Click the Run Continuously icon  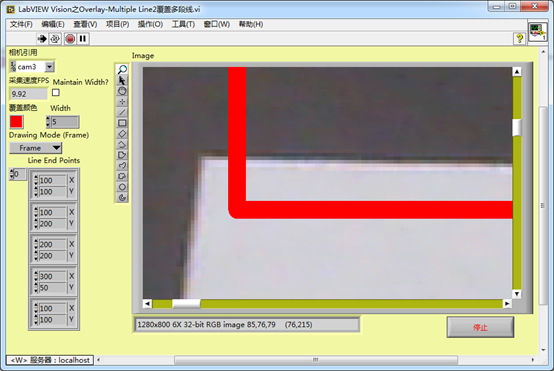pyautogui.click(x=55, y=39)
